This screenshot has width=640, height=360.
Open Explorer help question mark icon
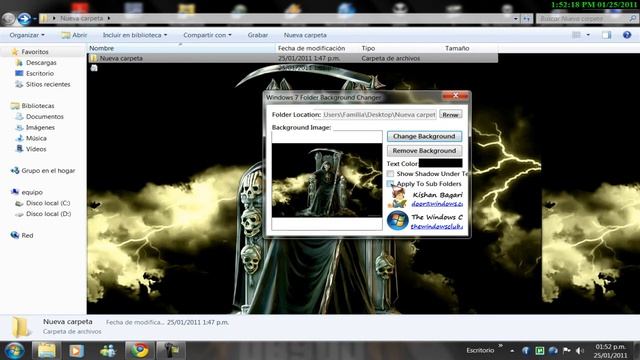pyautogui.click(x=627, y=35)
